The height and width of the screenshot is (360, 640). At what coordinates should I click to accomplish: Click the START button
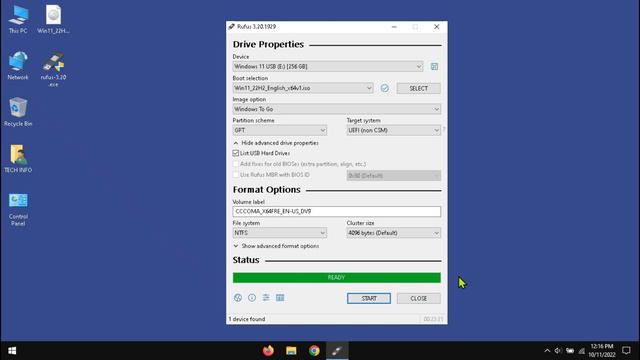pos(369,298)
